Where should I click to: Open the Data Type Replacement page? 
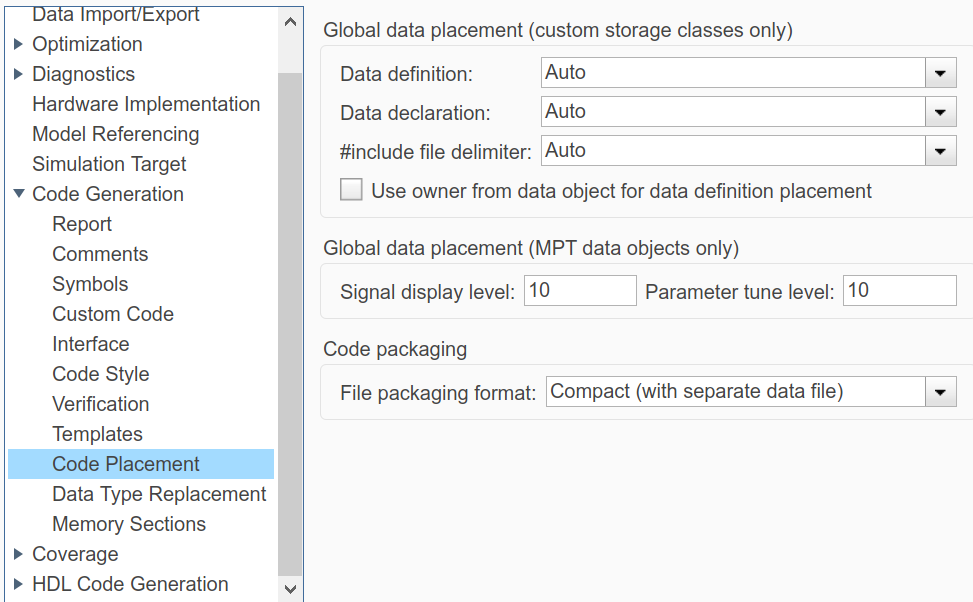pos(159,494)
